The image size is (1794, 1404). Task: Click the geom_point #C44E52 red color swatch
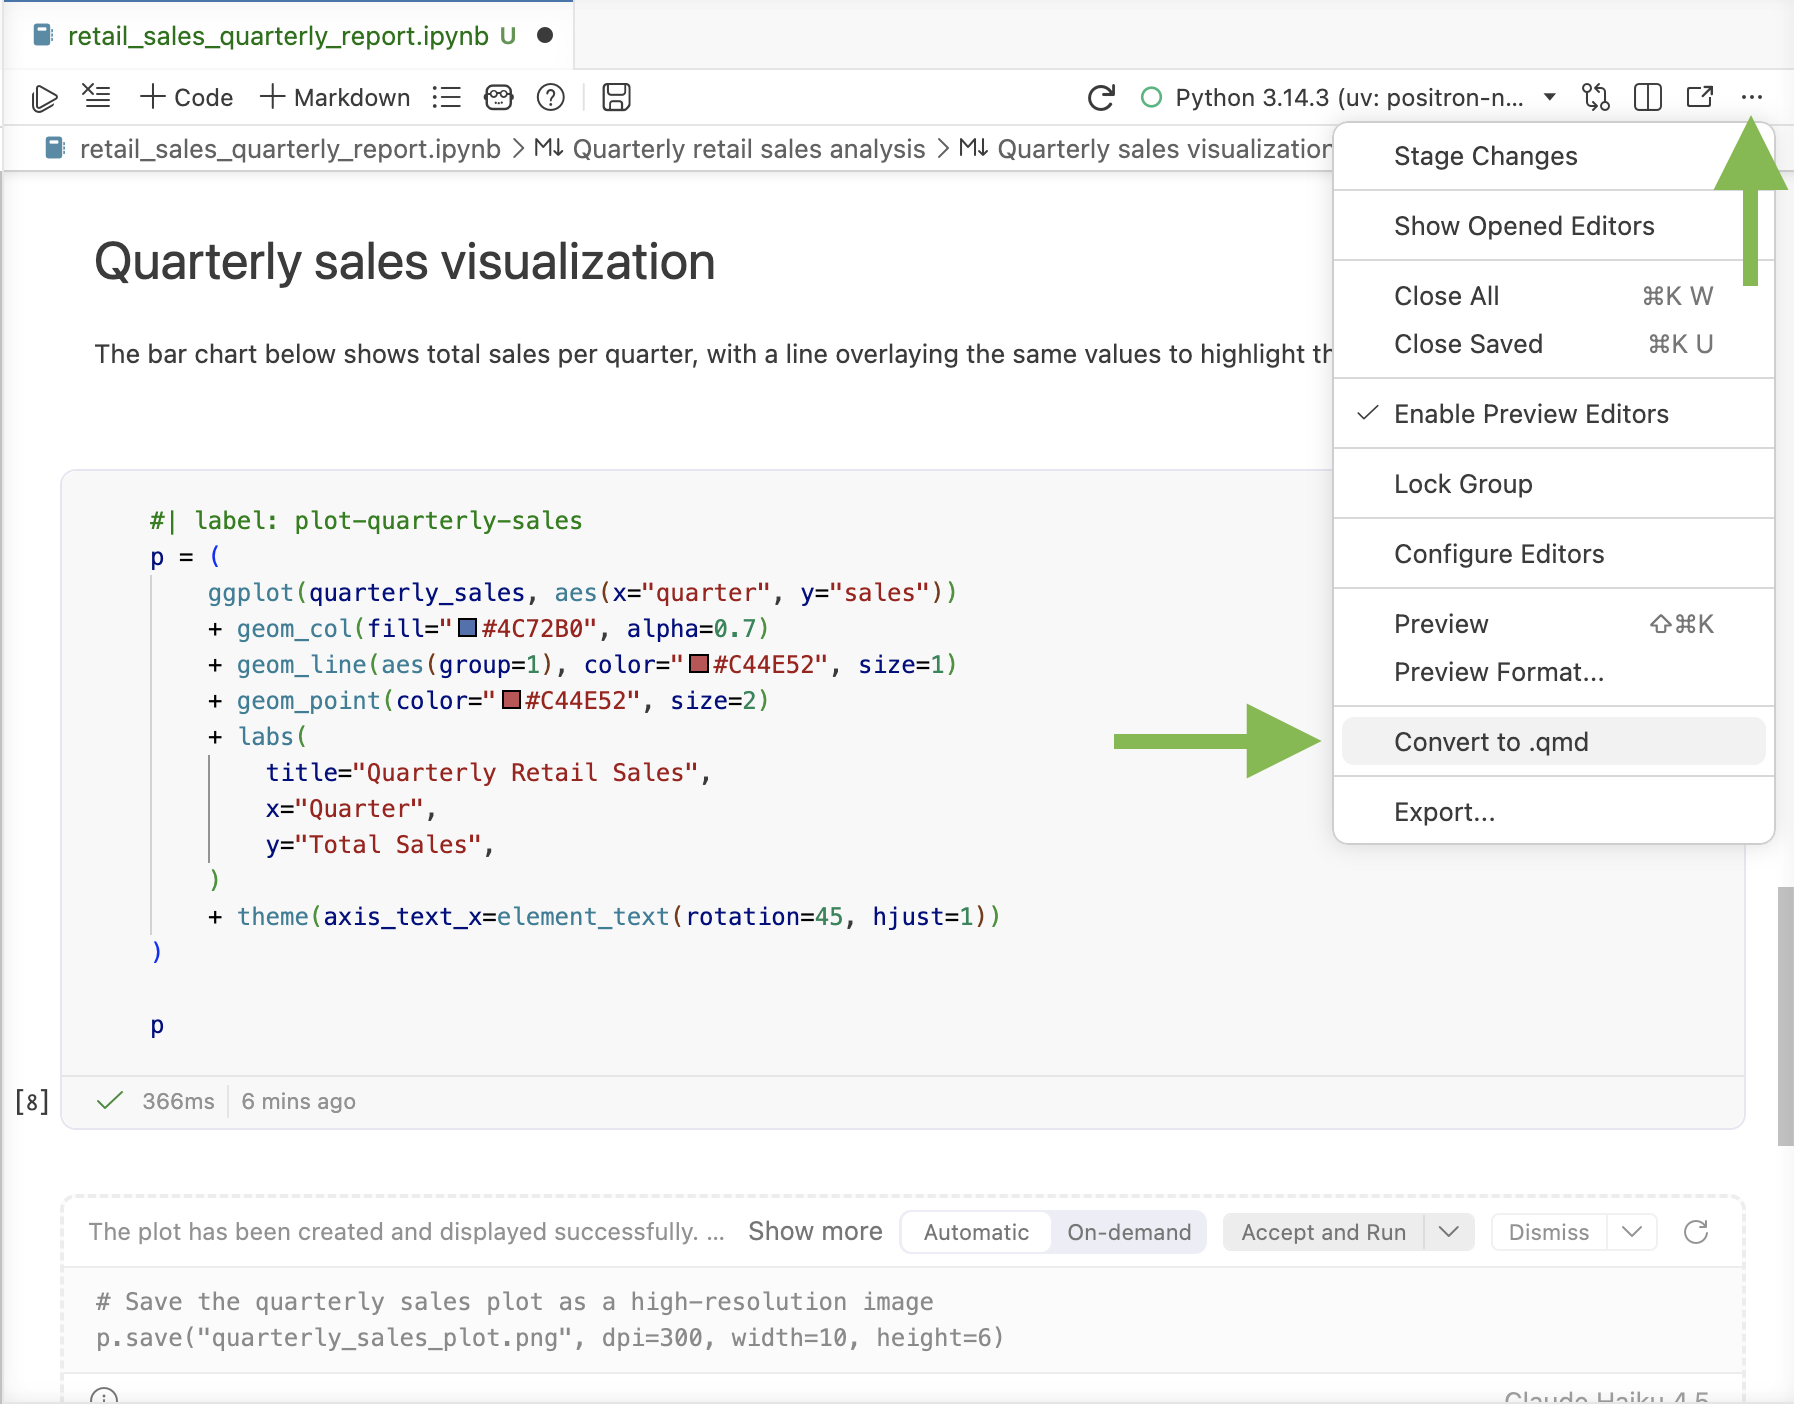pyautogui.click(x=511, y=700)
